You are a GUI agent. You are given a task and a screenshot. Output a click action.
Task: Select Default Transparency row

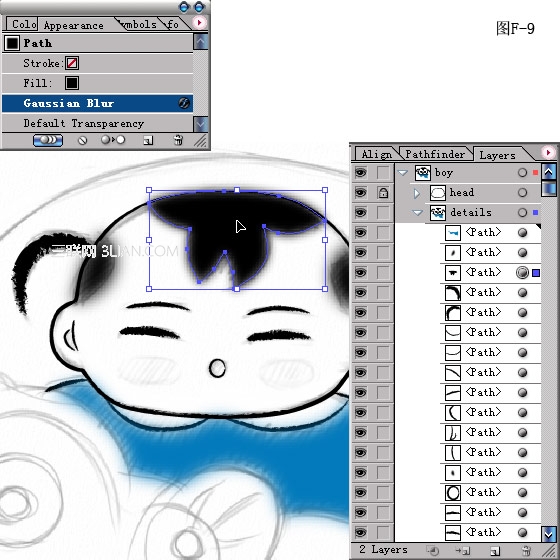pos(98,123)
